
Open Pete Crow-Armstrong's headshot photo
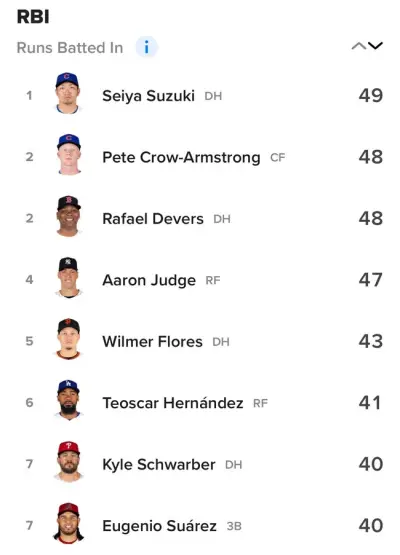click(x=69, y=155)
